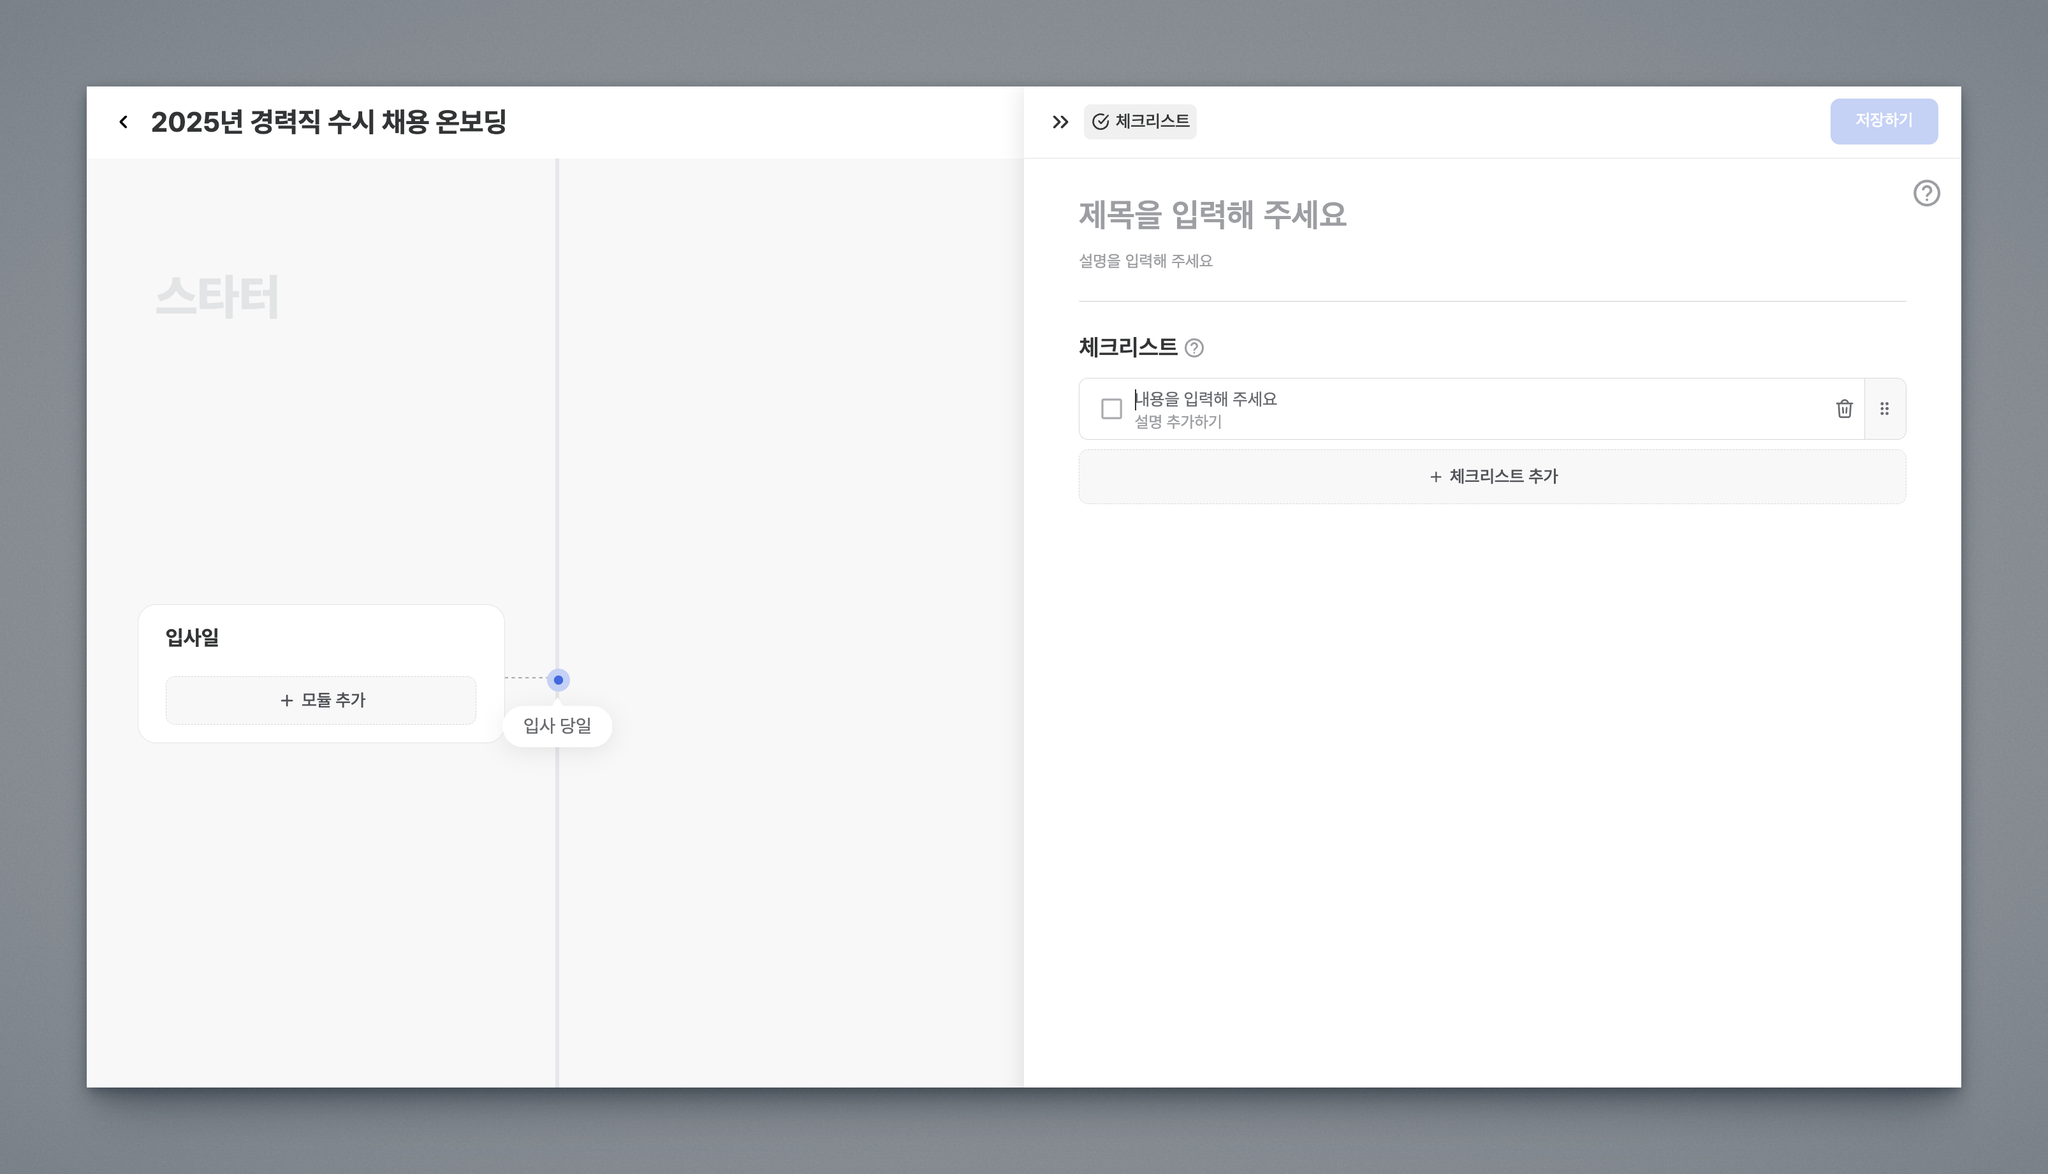
Task: Click the drag handle dots icon
Action: (1884, 409)
